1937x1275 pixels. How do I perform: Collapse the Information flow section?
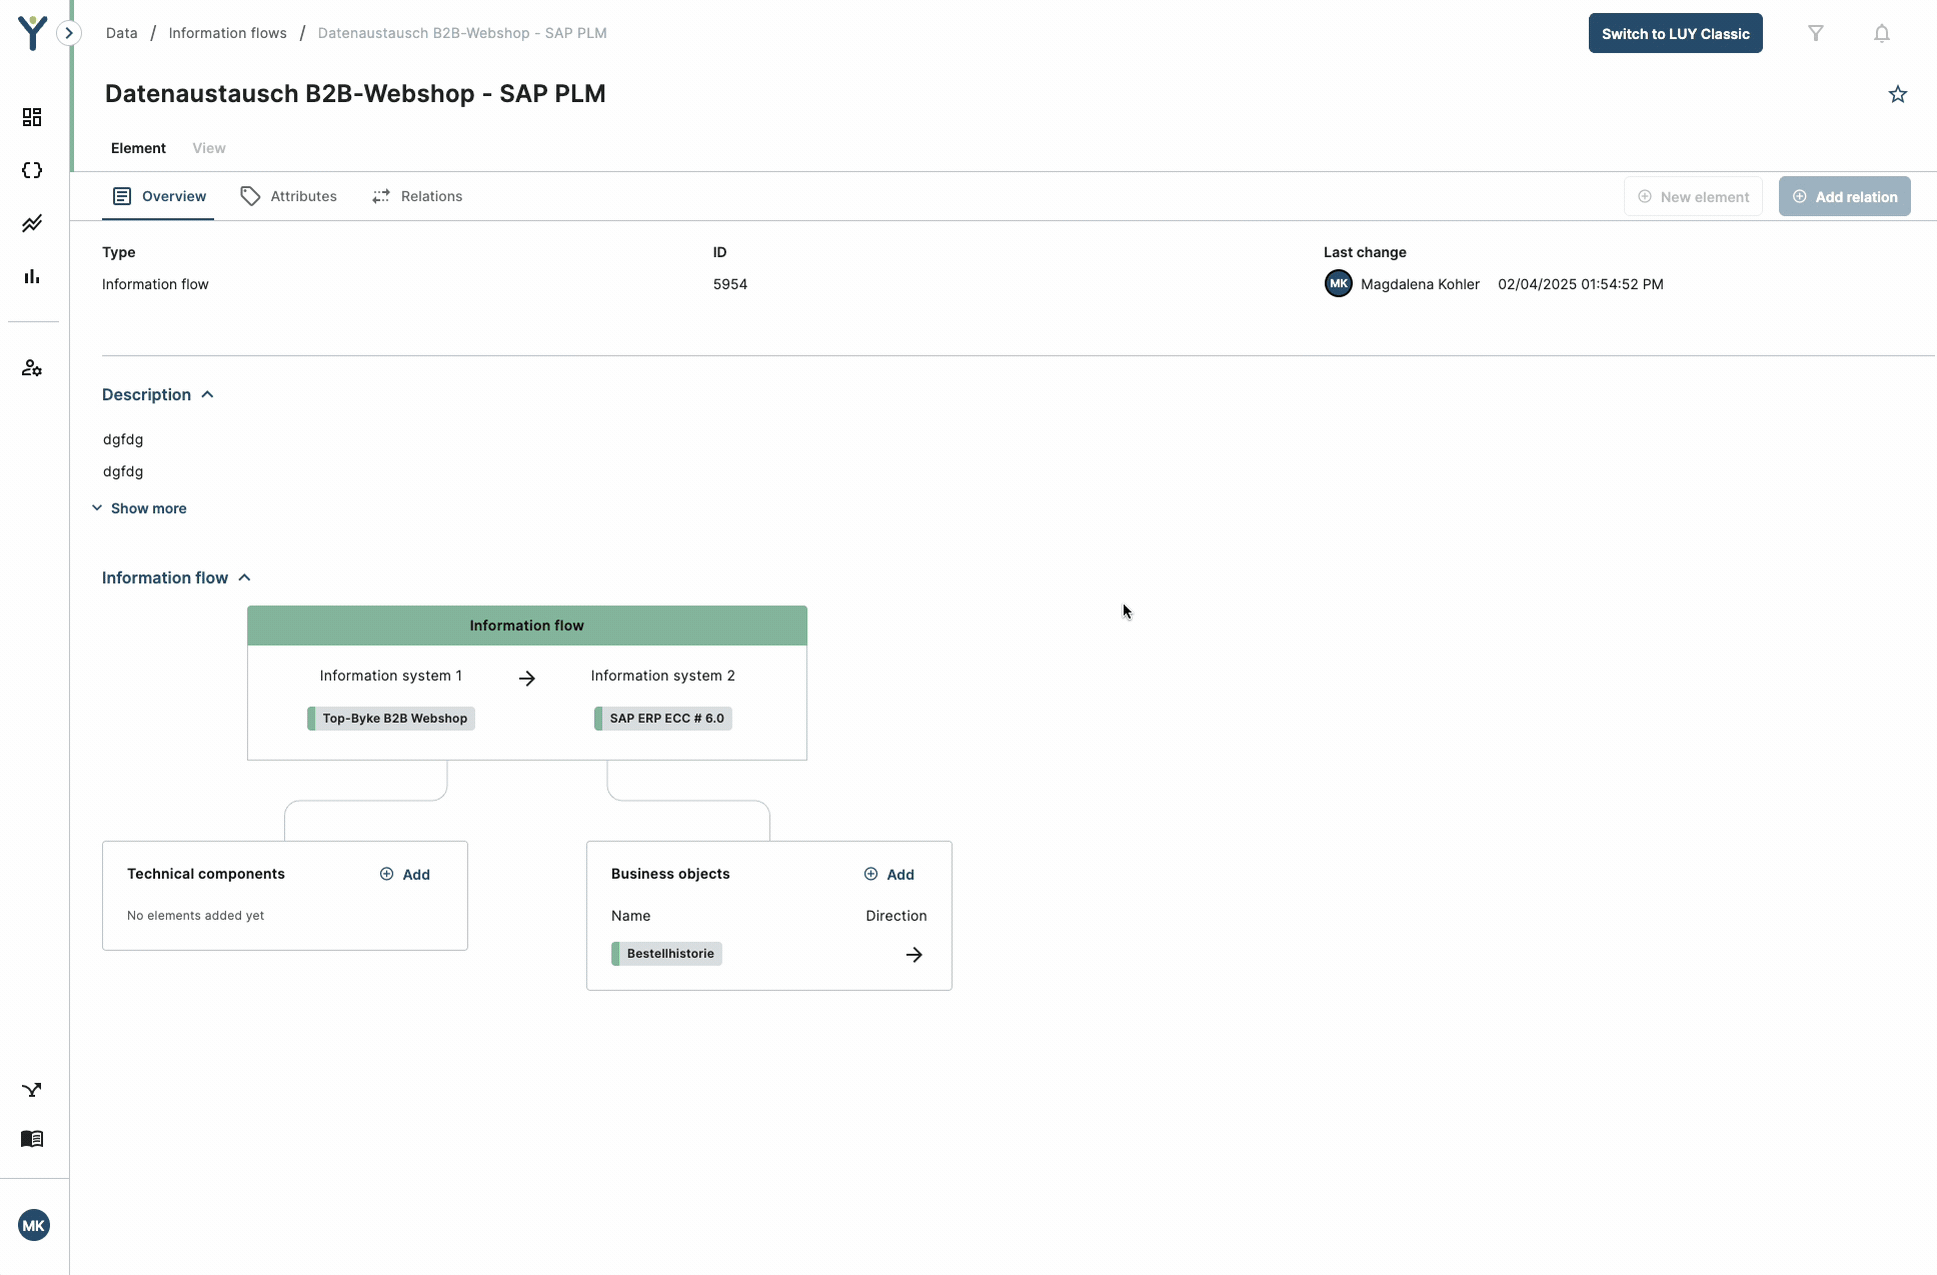point(244,577)
